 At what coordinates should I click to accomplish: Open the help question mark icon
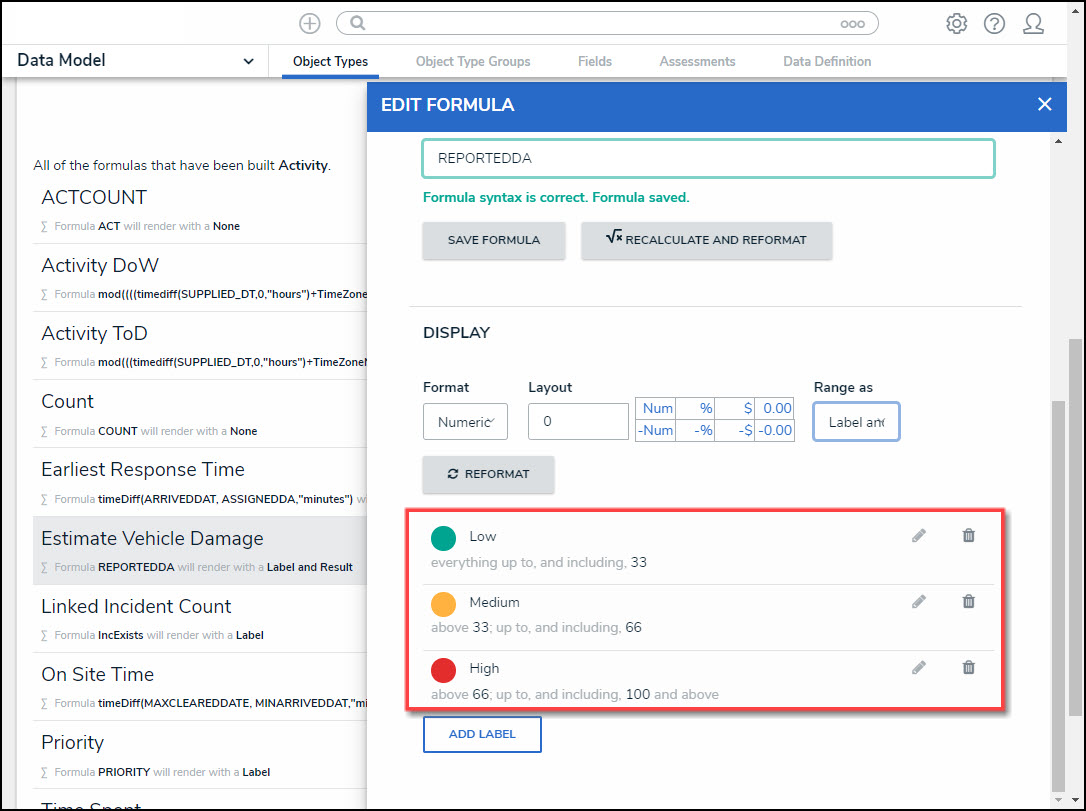click(994, 23)
